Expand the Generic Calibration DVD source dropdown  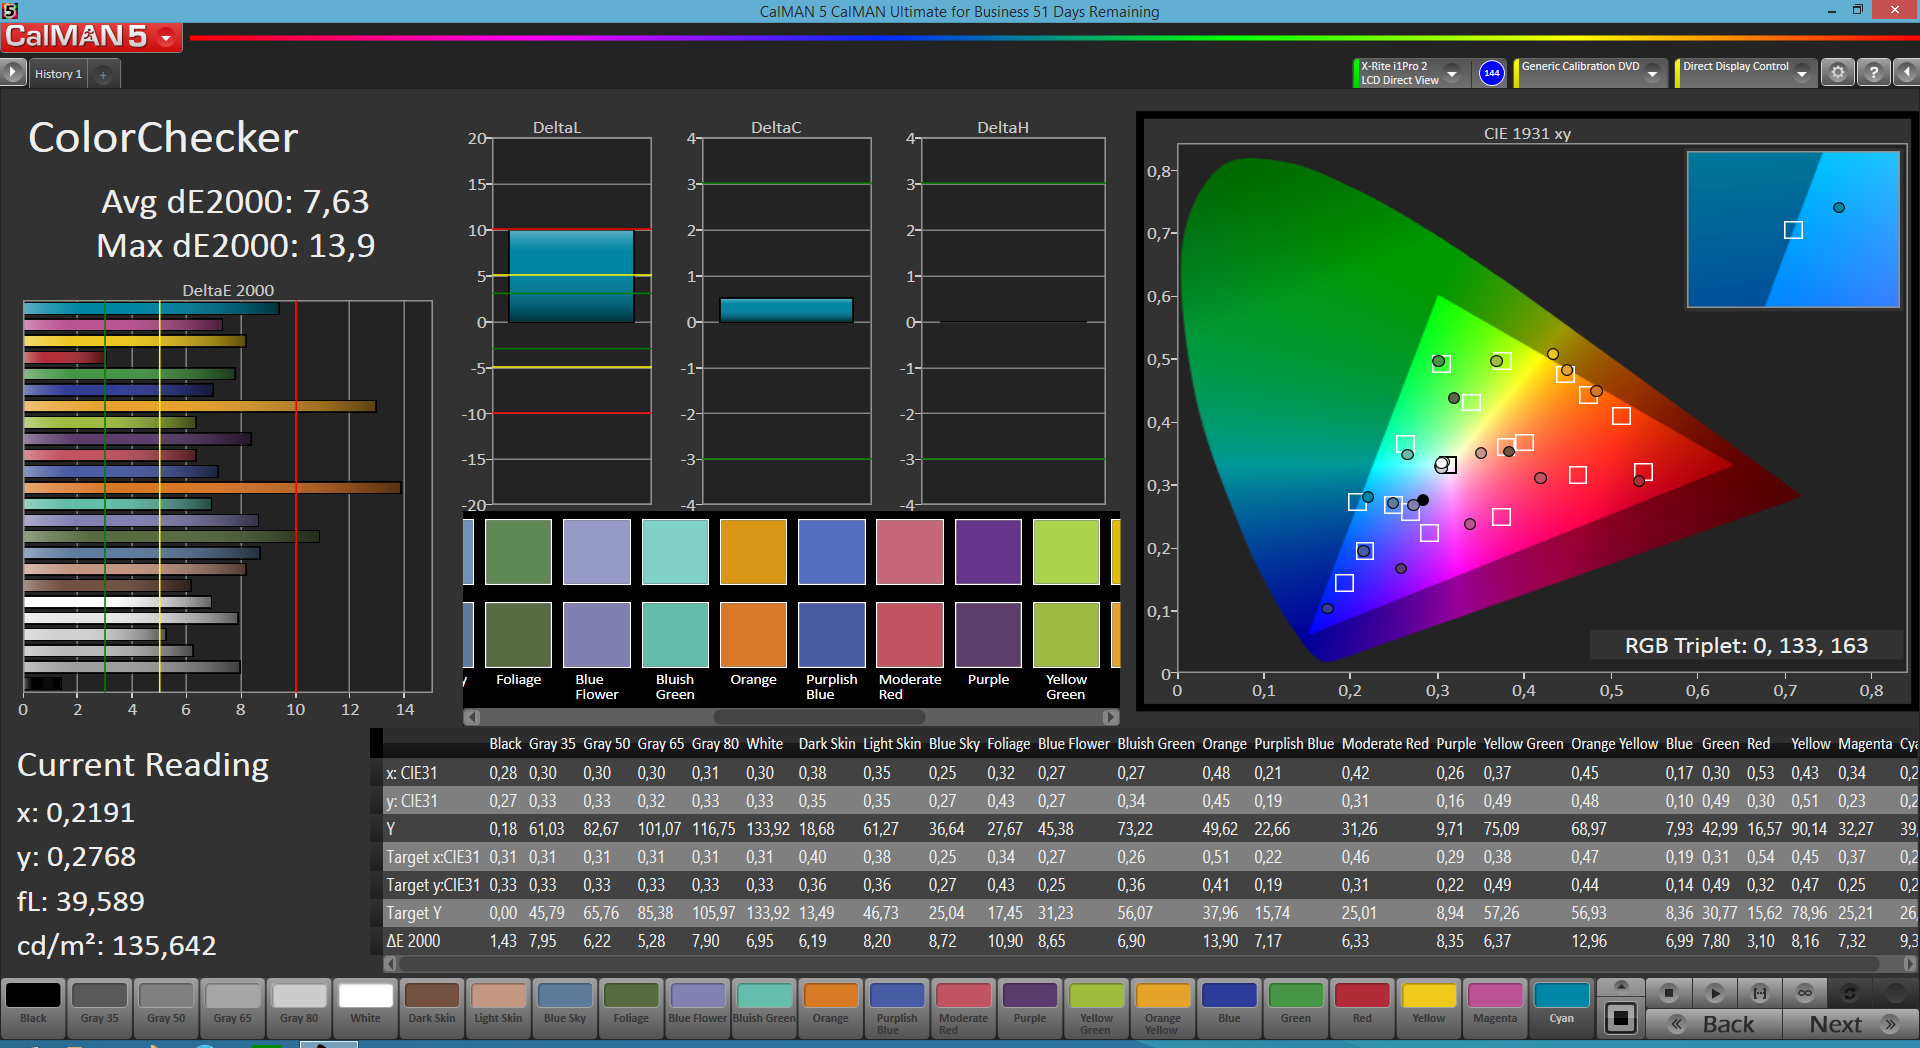point(1652,73)
